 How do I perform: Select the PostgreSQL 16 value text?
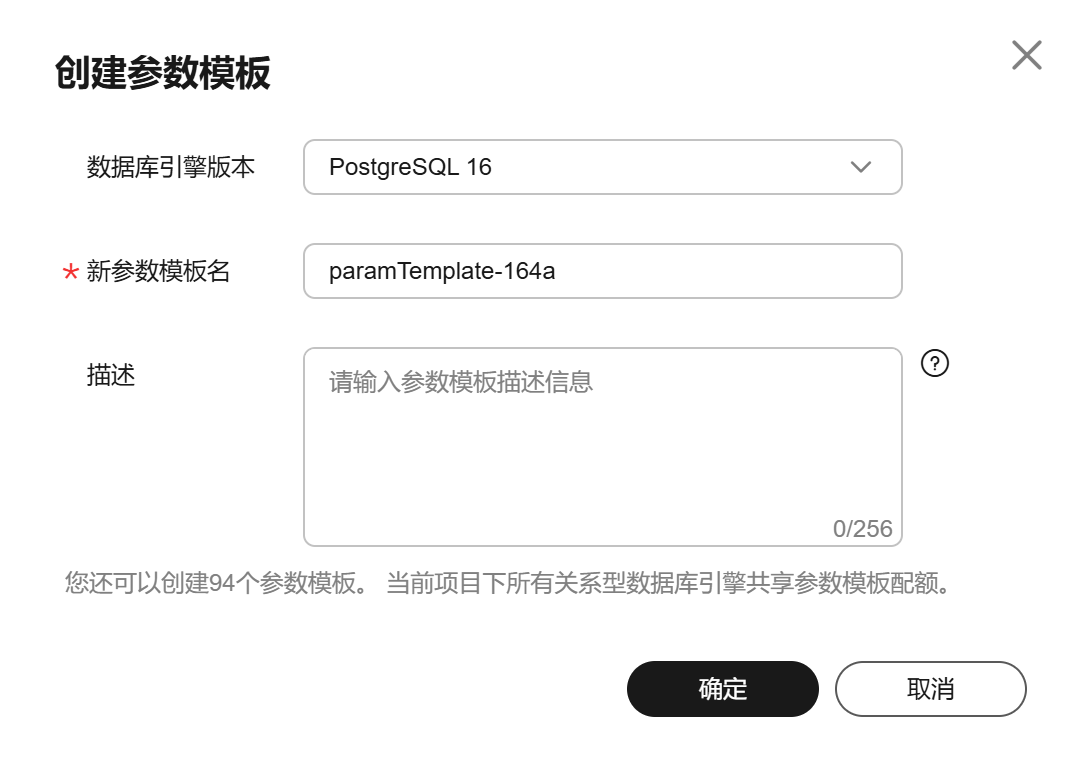(410, 167)
